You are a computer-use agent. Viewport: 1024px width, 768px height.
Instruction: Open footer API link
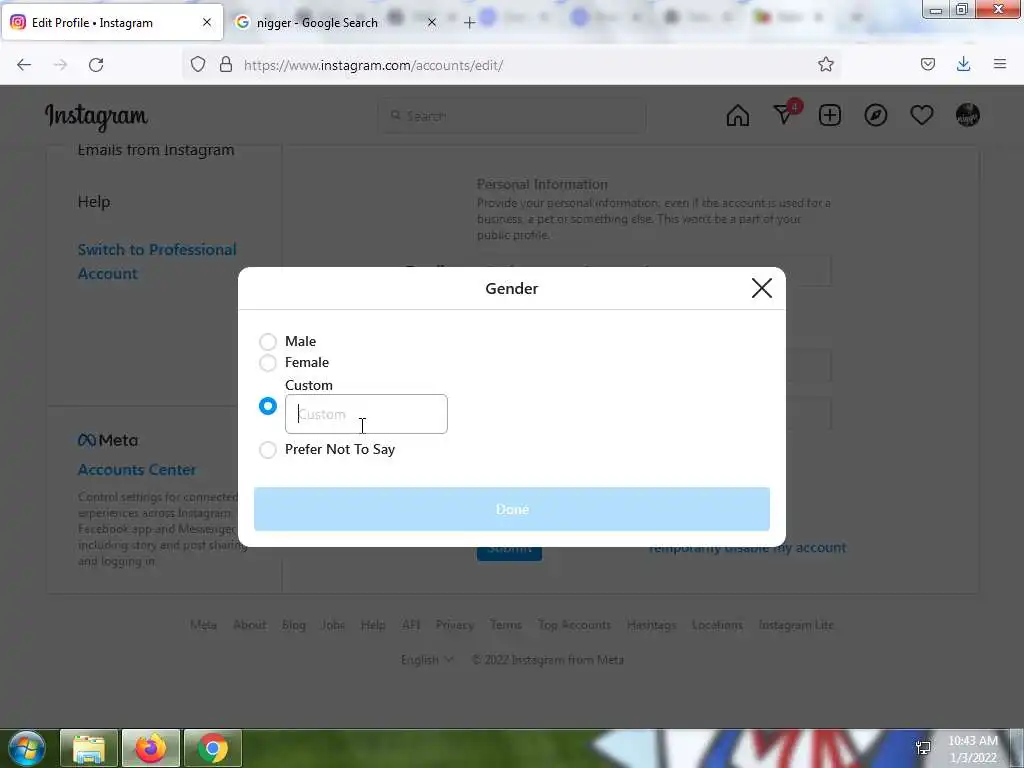click(411, 625)
